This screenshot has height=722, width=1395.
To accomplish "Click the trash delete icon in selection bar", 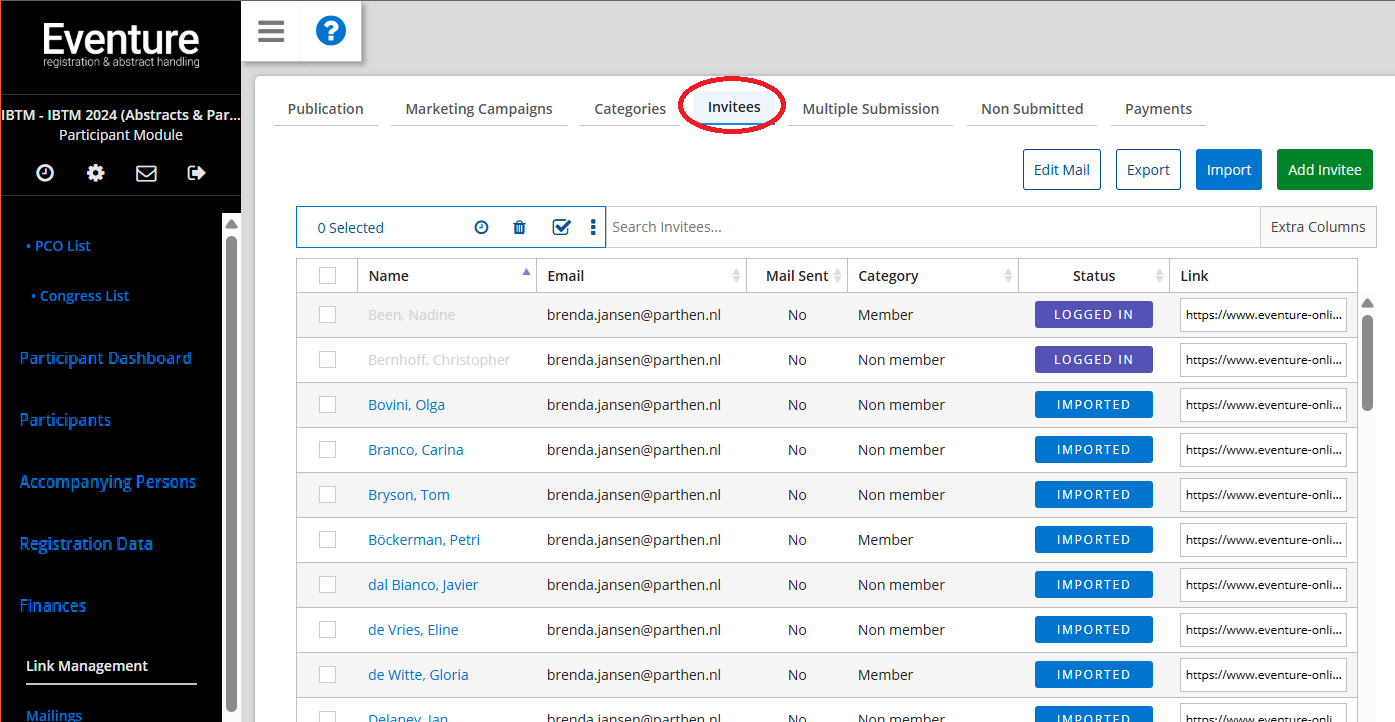I will pos(519,228).
